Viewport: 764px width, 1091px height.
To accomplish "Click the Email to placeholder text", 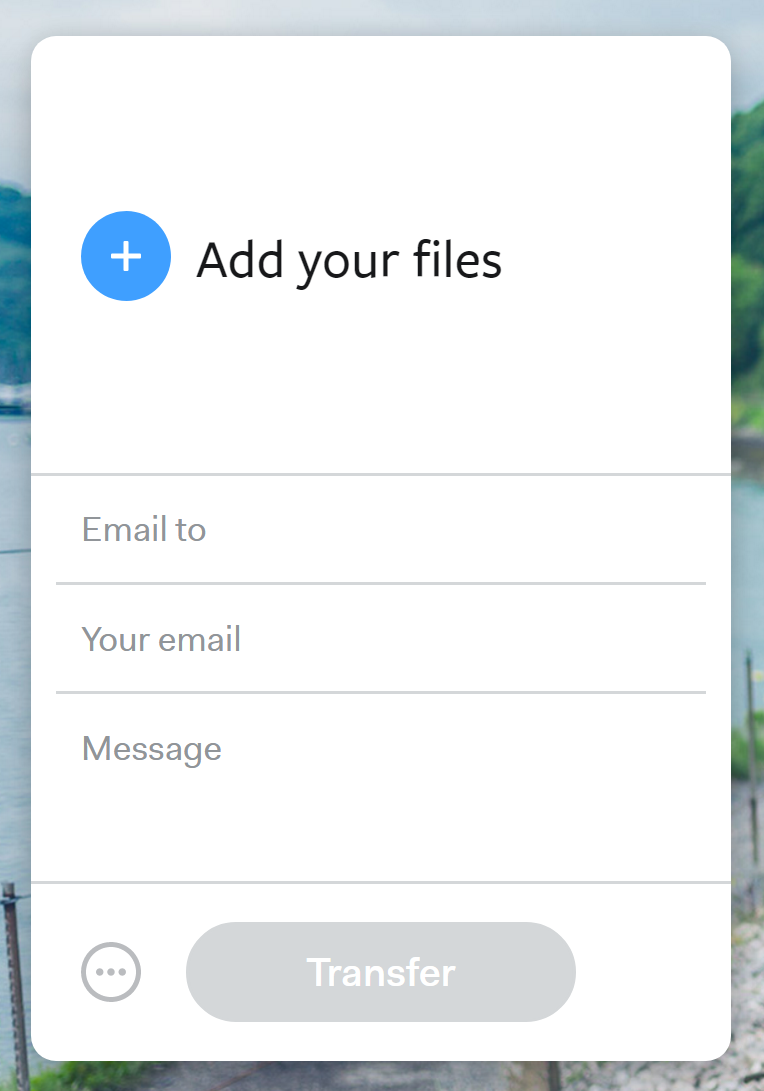I will 144,529.
